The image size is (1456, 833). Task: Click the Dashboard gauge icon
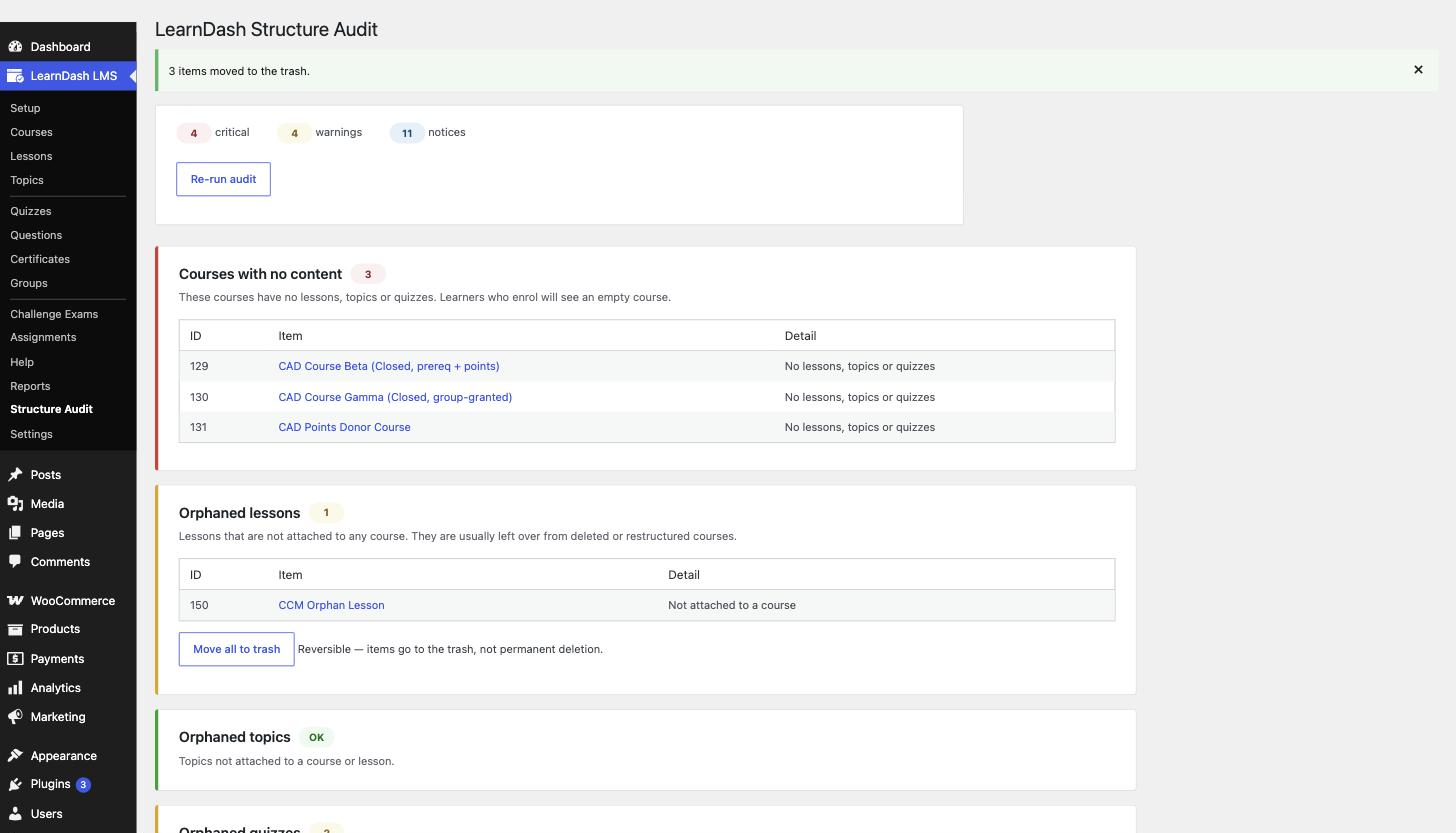[x=15, y=47]
